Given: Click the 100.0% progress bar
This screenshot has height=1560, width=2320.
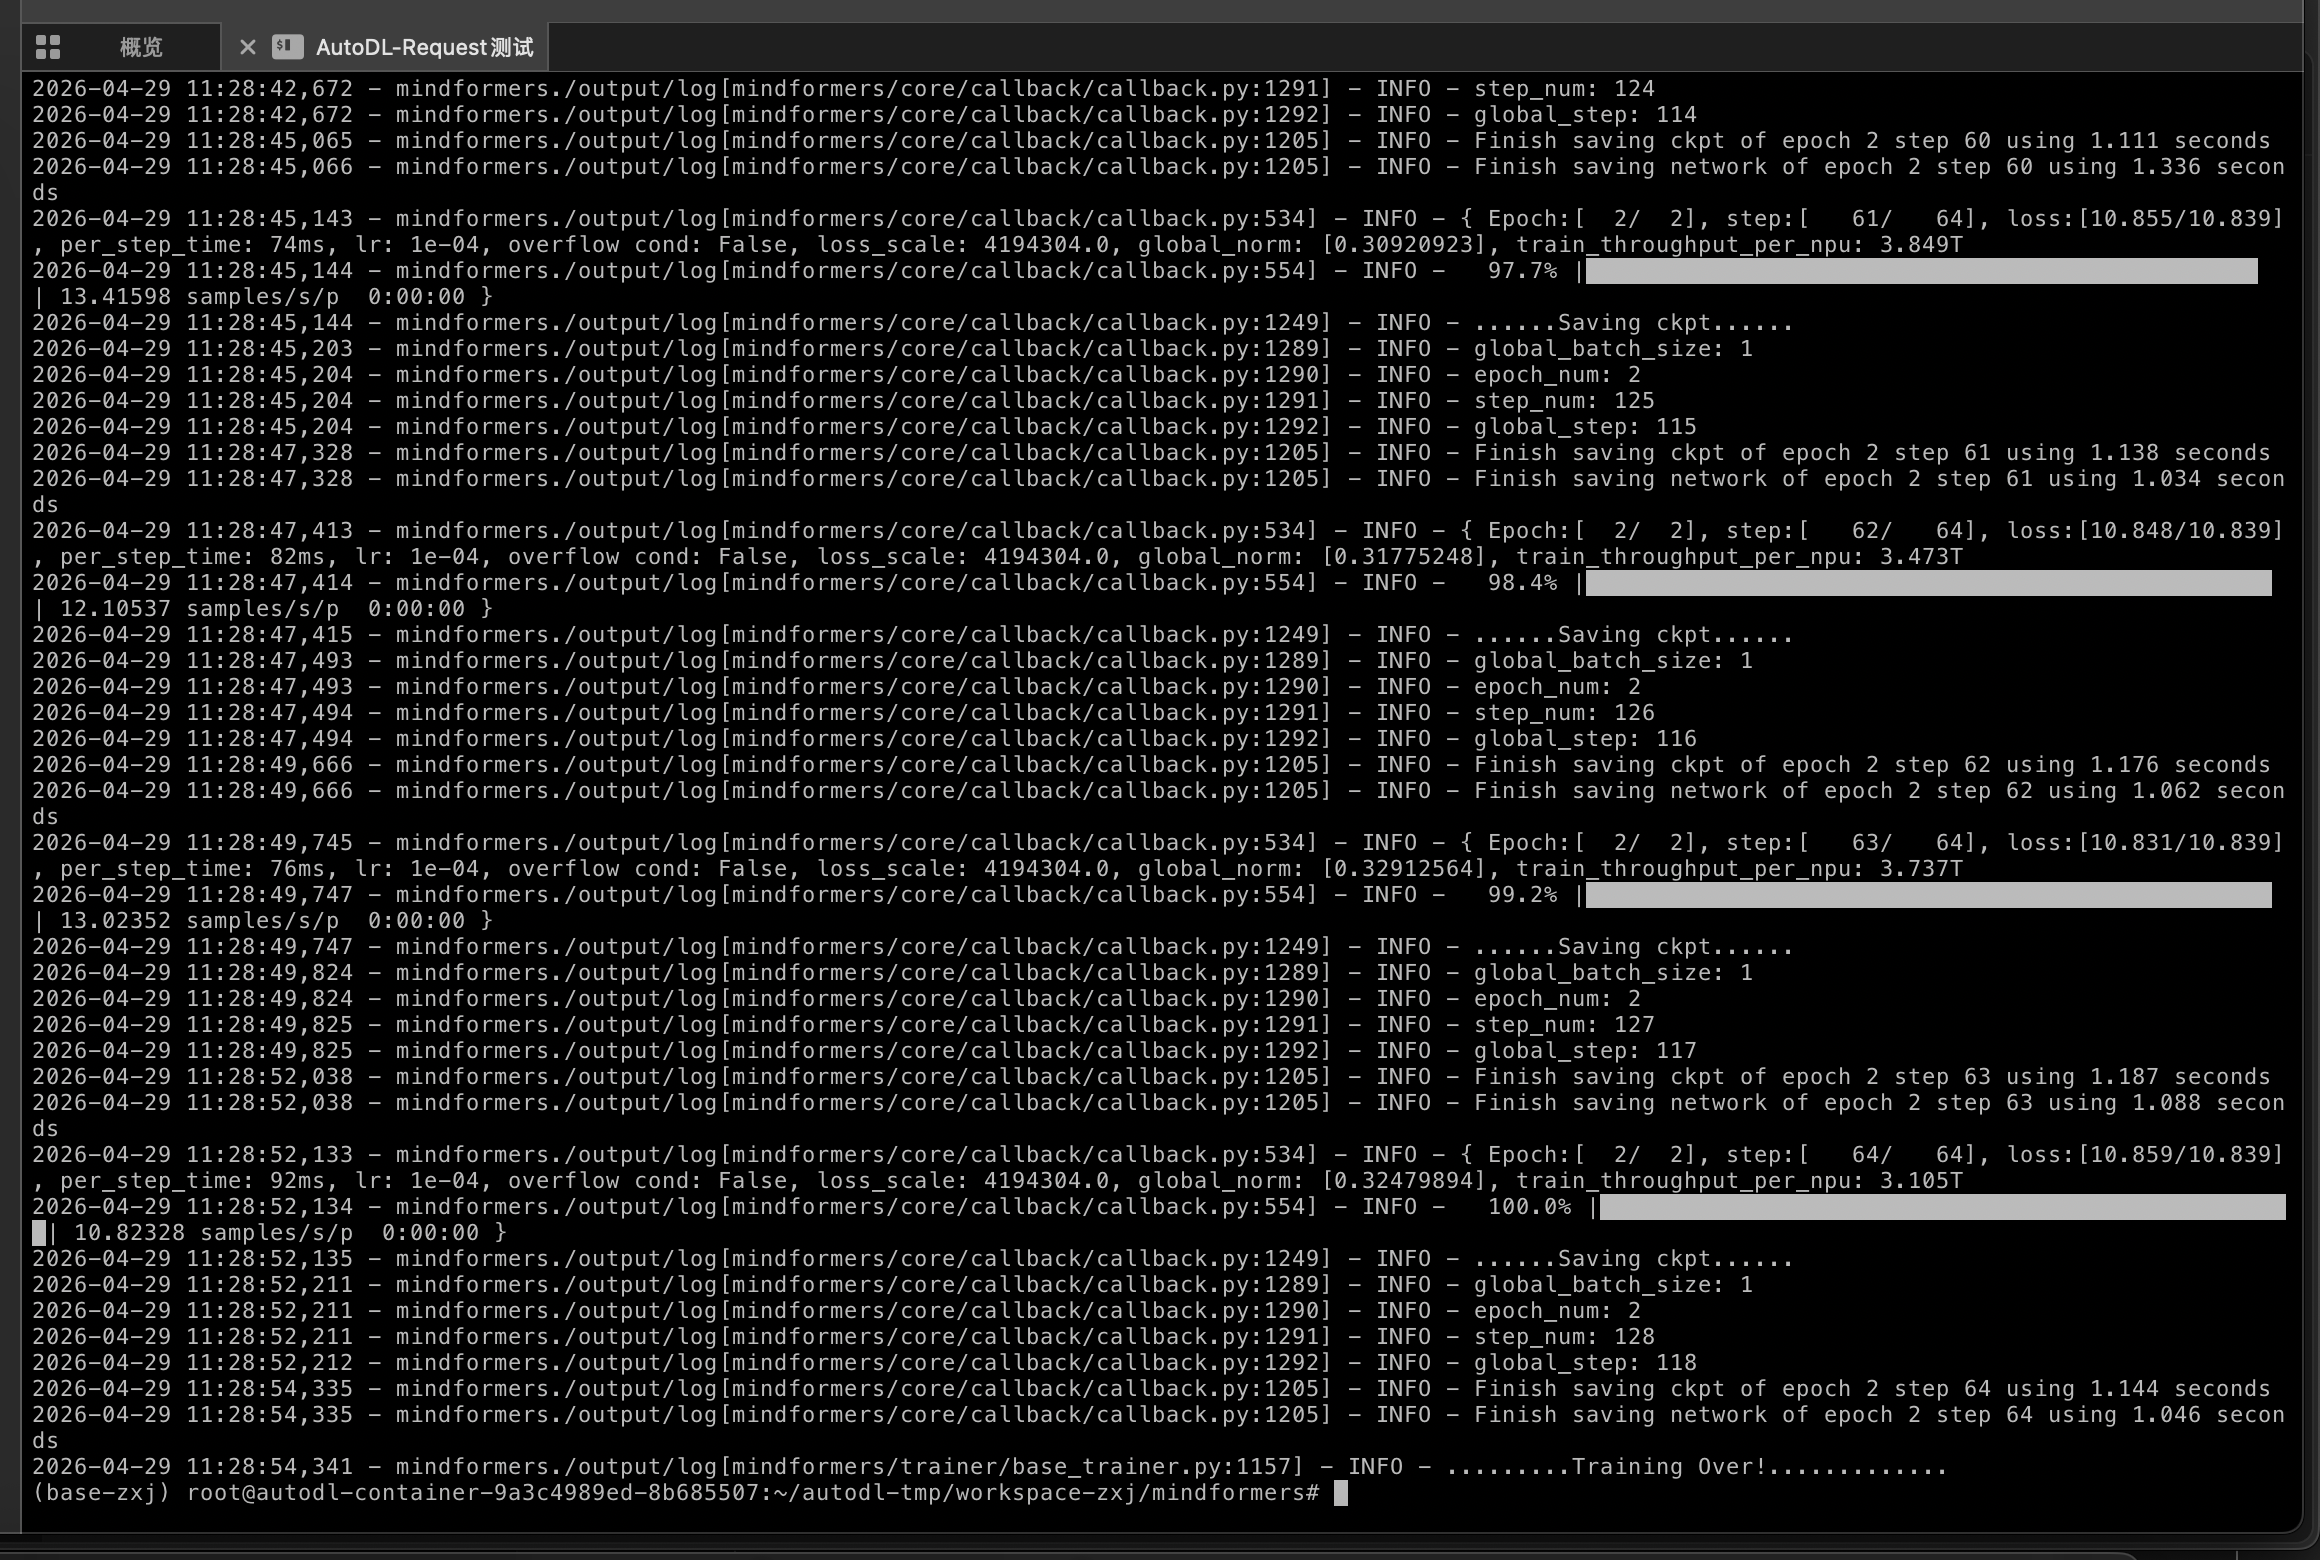Looking at the screenshot, I should 1942,1207.
